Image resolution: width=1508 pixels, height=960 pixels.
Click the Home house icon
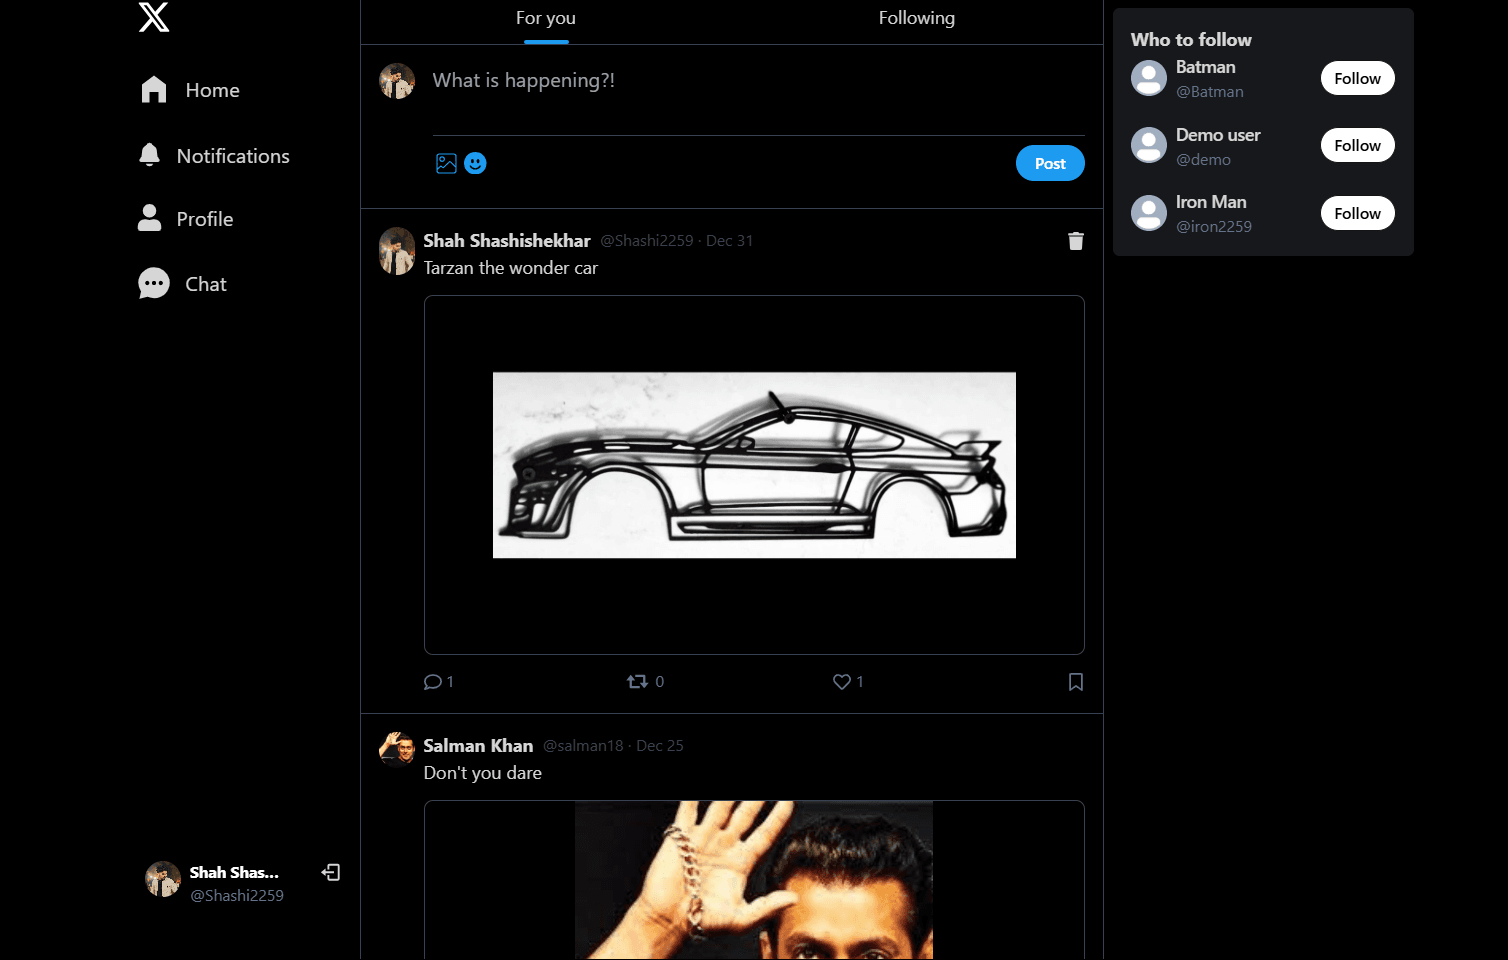[x=154, y=90]
